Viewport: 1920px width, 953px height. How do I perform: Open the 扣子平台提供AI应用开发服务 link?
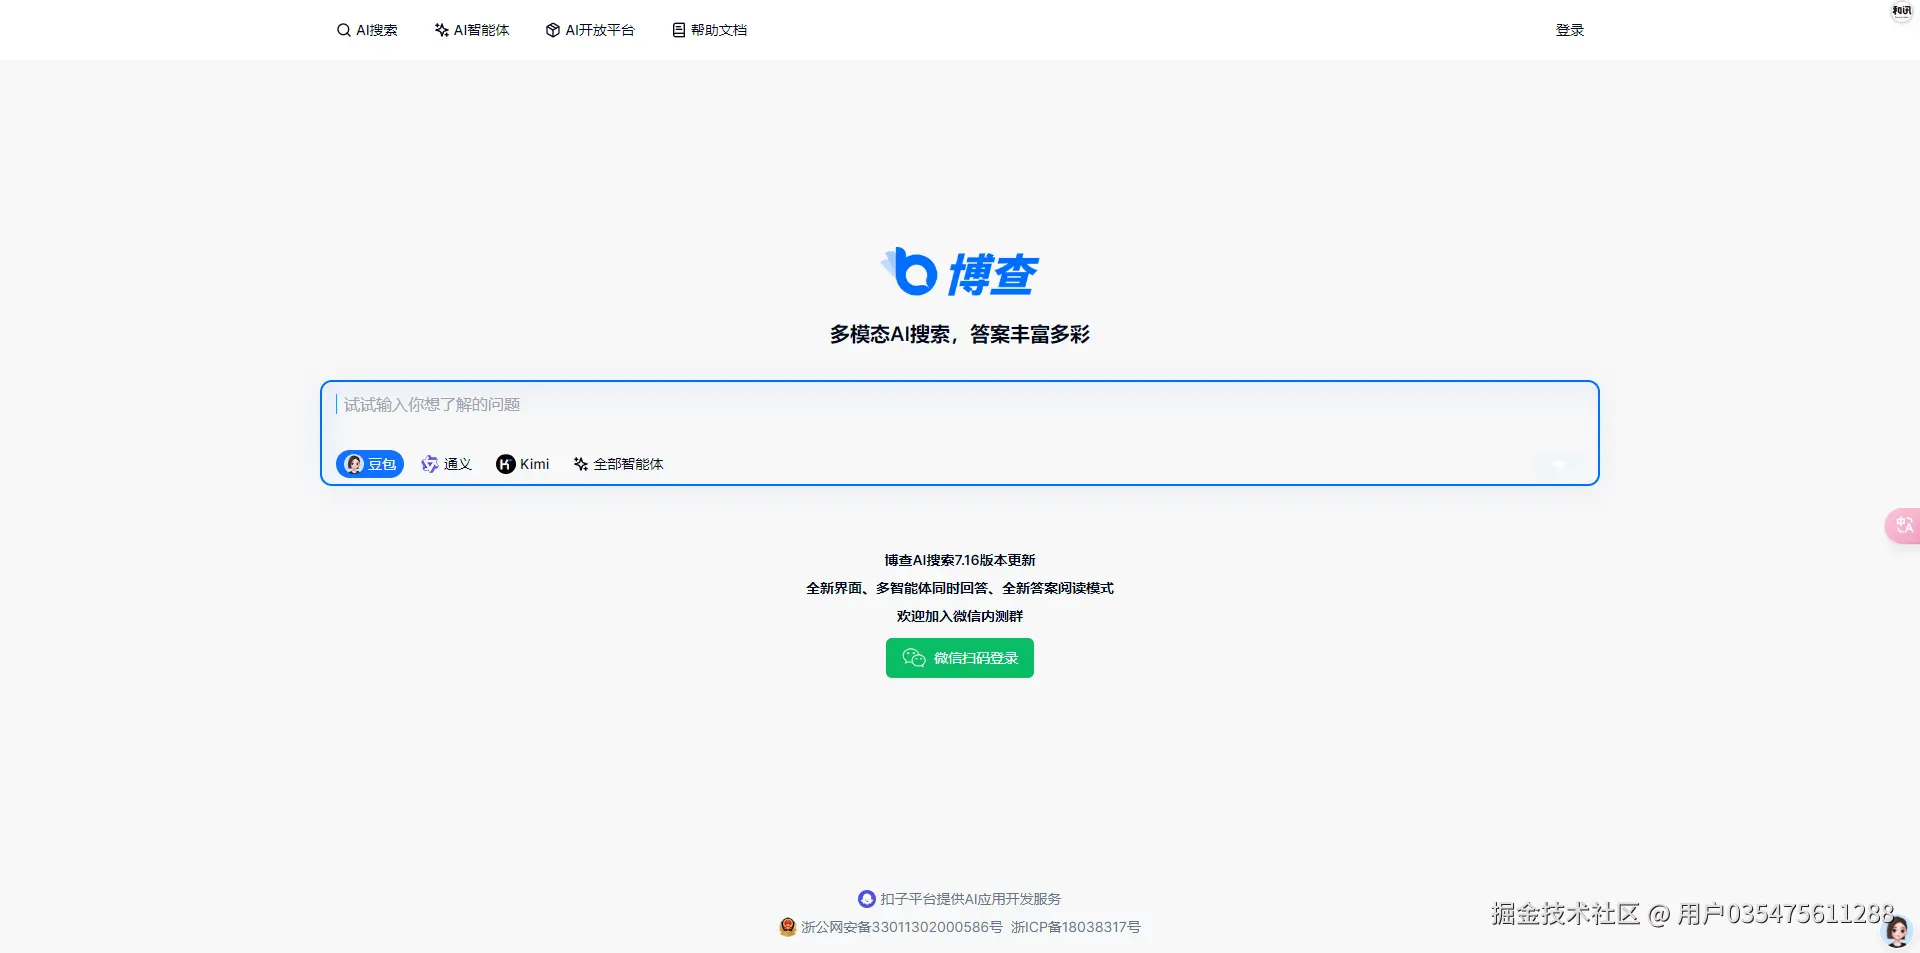pos(960,899)
